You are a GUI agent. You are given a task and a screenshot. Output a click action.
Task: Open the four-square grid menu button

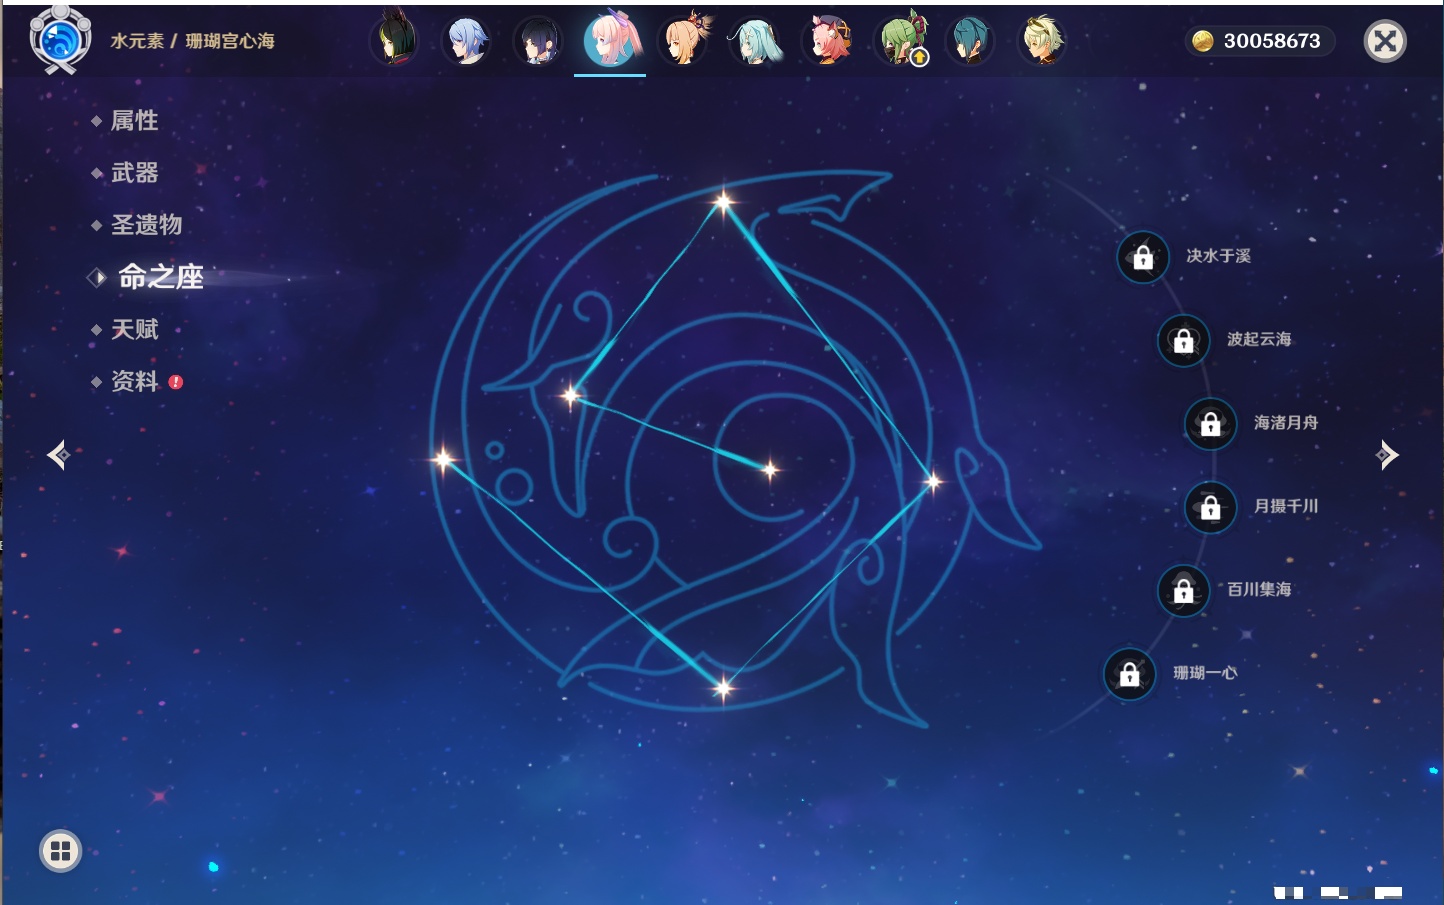[x=60, y=851]
